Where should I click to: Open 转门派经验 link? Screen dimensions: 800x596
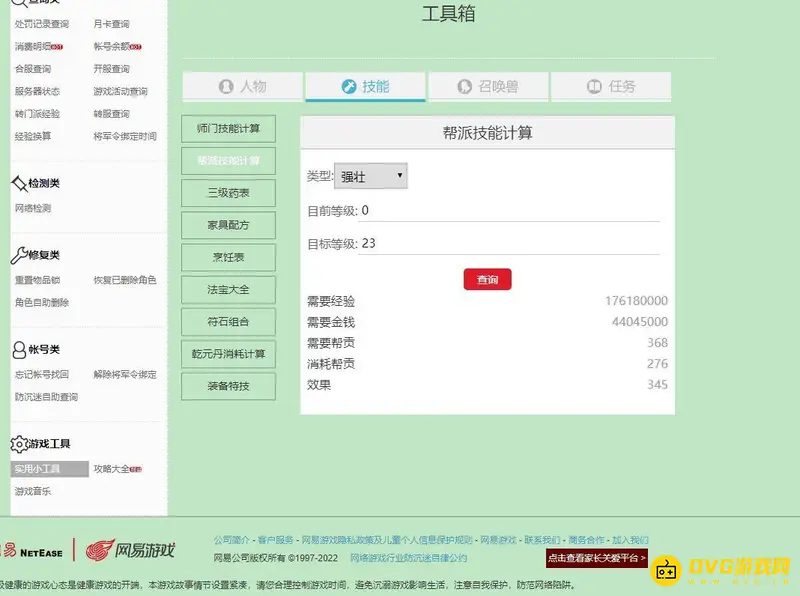pyautogui.click(x=37, y=114)
